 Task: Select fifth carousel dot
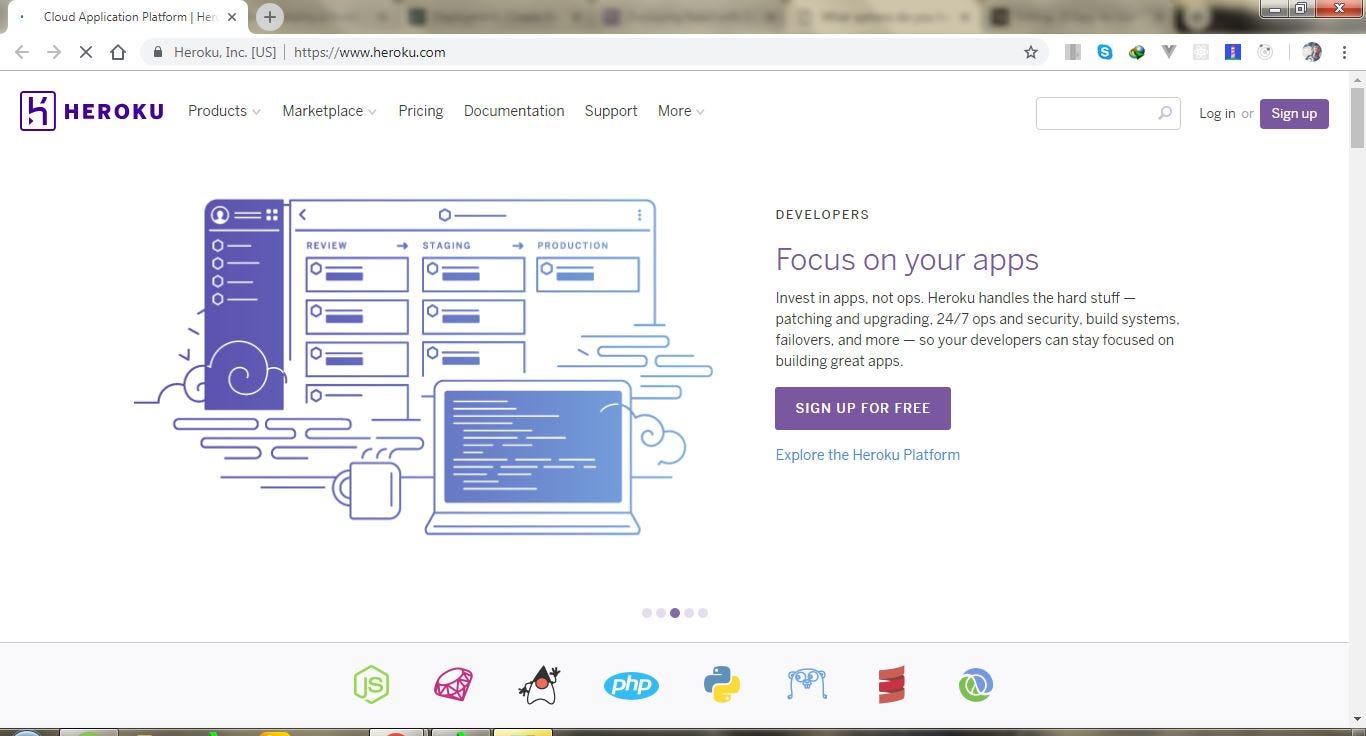(x=703, y=613)
